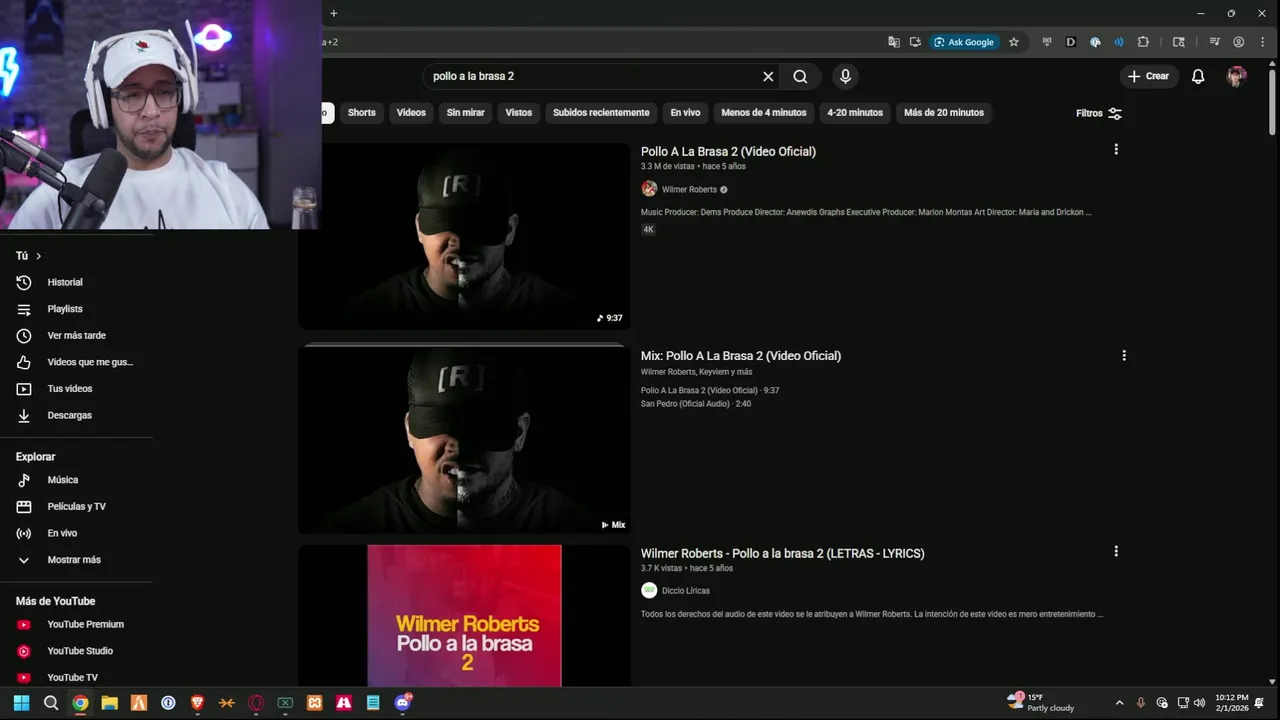
Task: Select the Videos filter chip
Action: tap(411, 113)
